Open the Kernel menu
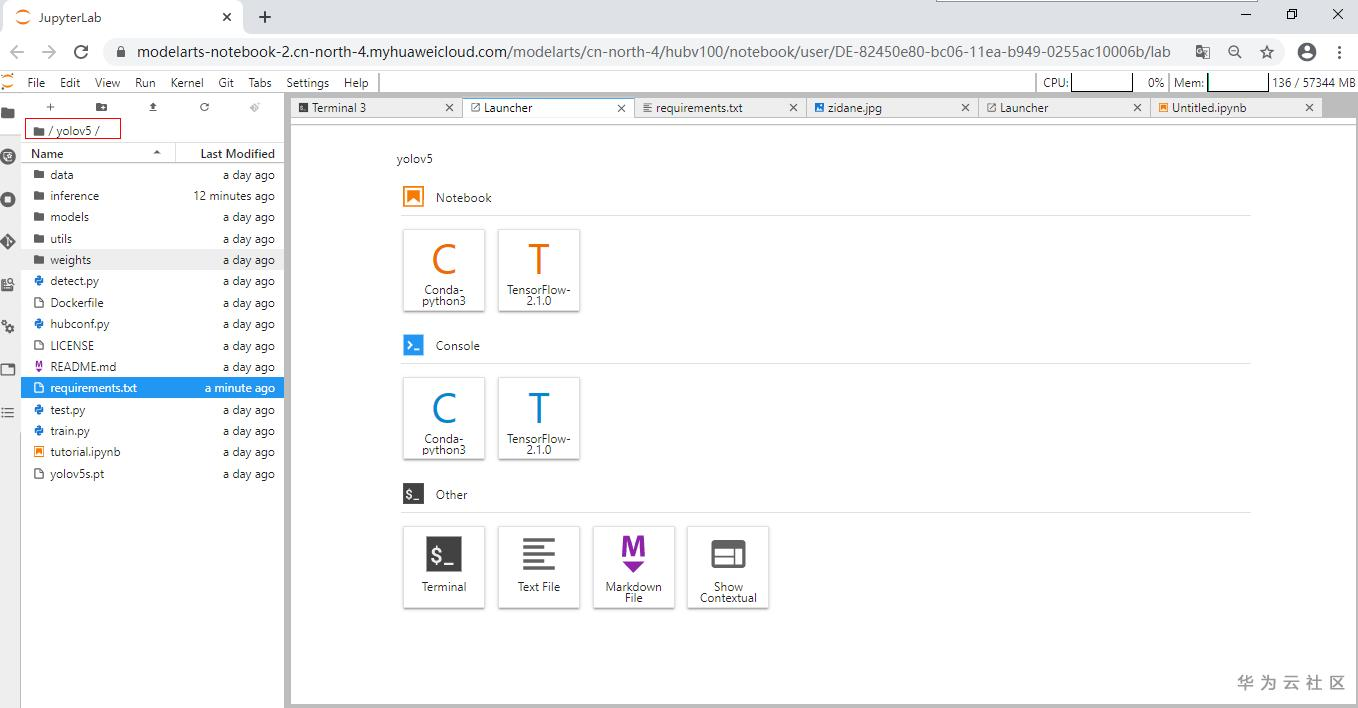 (x=187, y=83)
